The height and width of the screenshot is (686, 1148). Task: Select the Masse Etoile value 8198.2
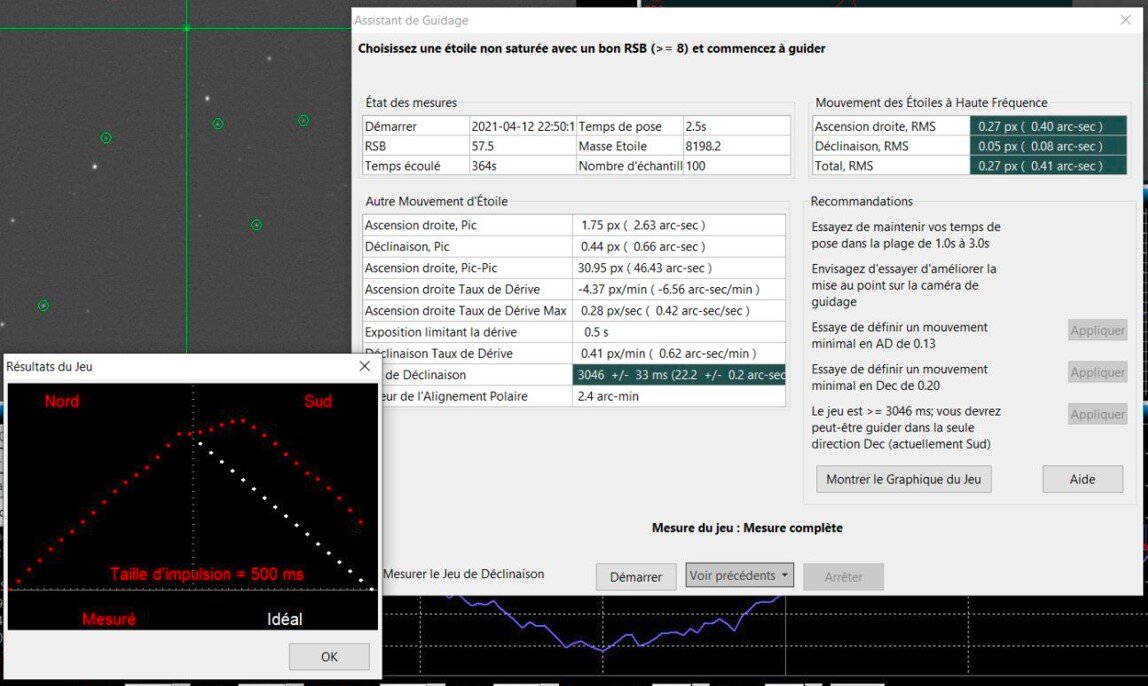point(737,146)
